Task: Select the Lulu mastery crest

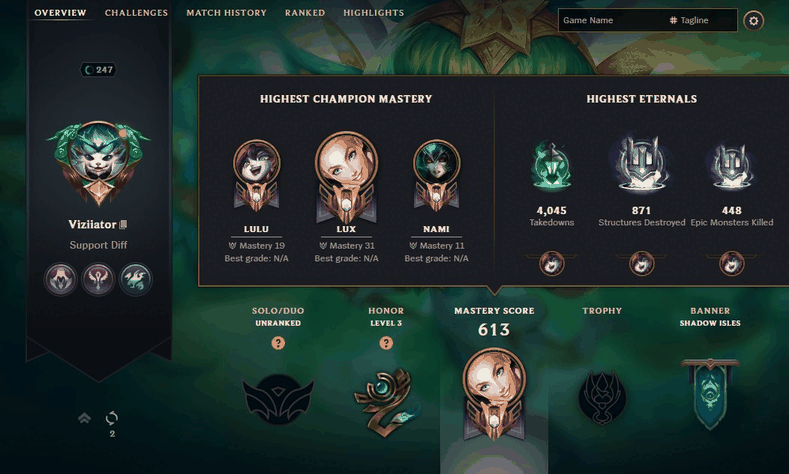Action: [x=256, y=176]
